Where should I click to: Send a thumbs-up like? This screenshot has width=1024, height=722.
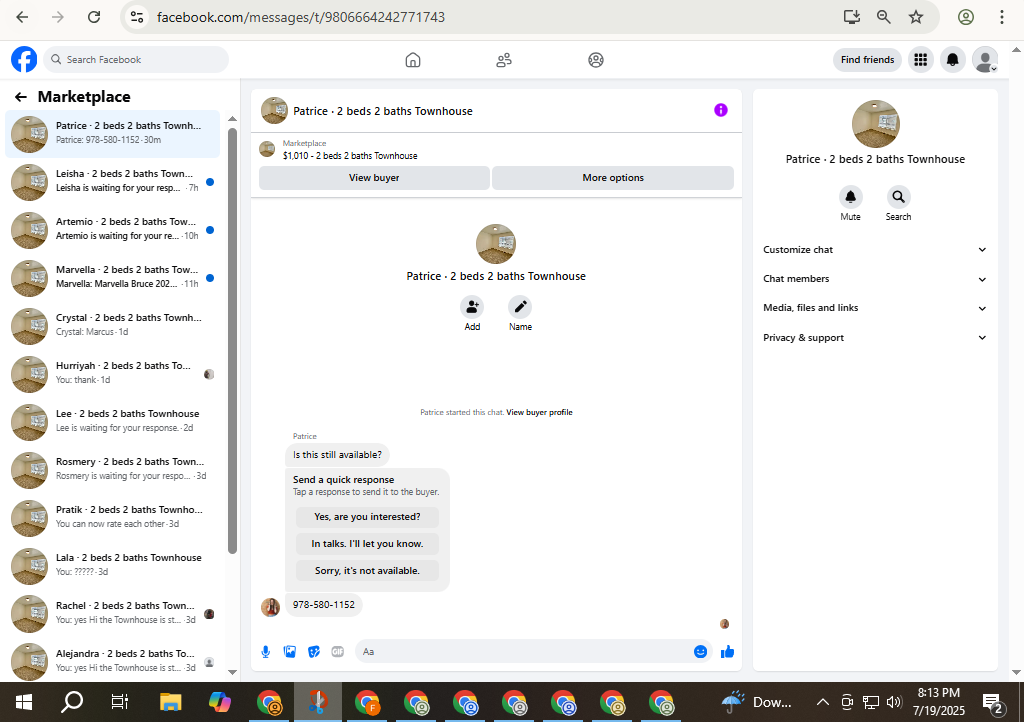[728, 651]
